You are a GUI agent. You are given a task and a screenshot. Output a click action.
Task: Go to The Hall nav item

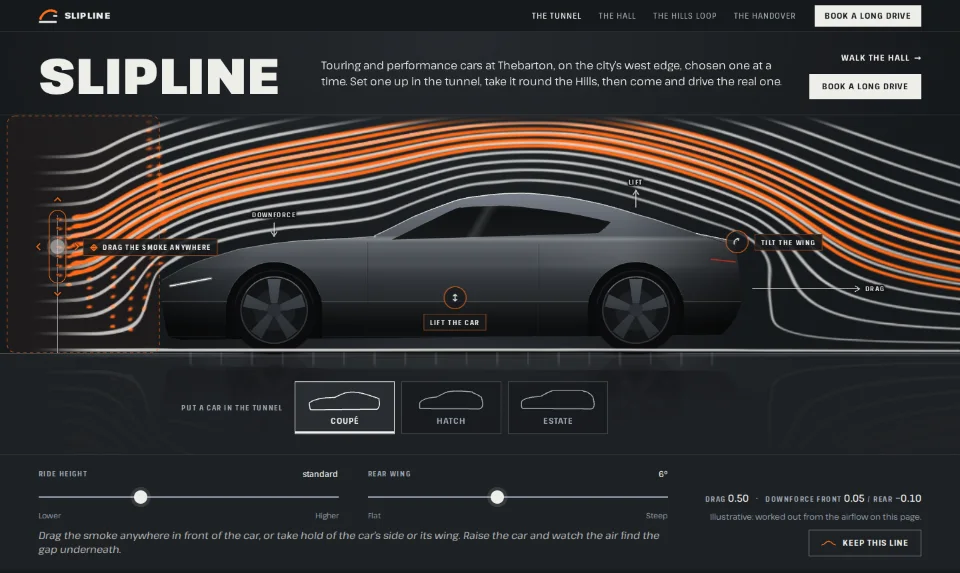point(617,16)
